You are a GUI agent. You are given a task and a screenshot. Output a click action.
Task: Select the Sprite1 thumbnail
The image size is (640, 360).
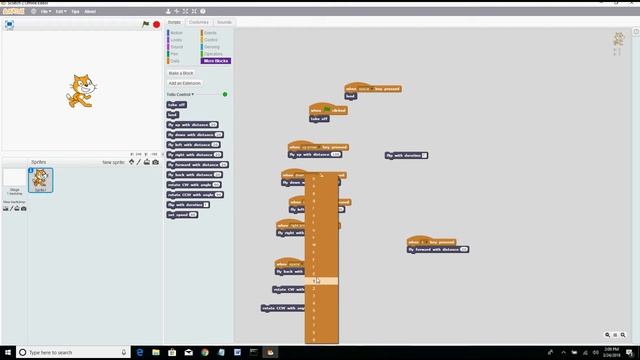point(40,180)
